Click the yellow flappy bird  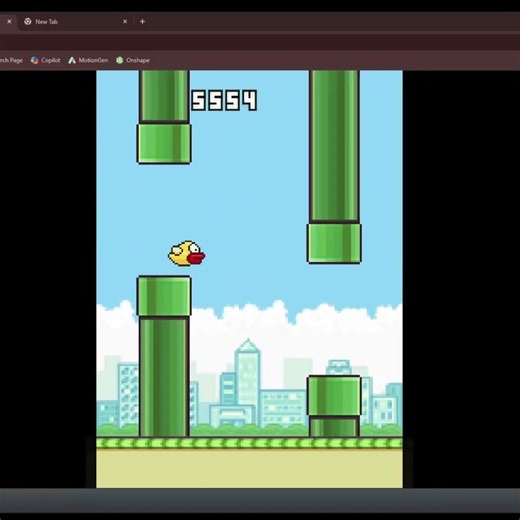[x=186, y=253]
